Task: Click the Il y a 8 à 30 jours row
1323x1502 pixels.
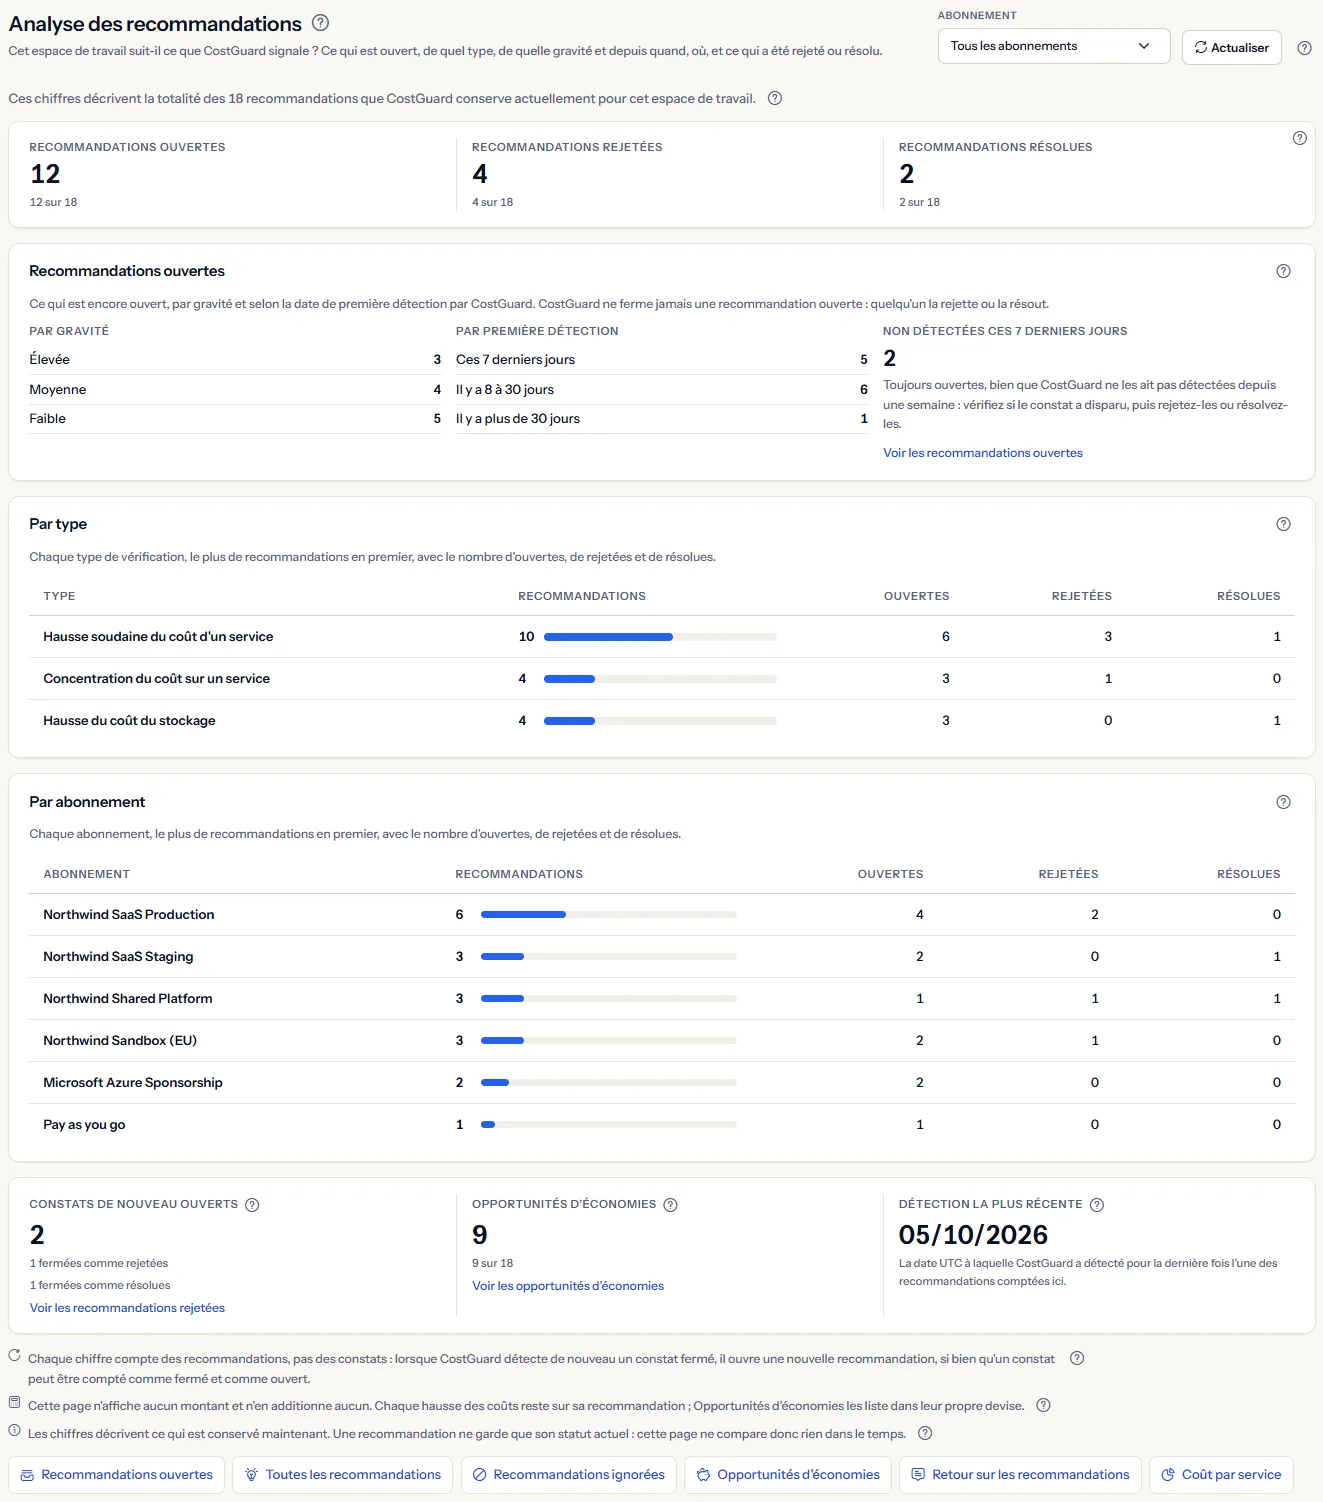Action: 662,390
